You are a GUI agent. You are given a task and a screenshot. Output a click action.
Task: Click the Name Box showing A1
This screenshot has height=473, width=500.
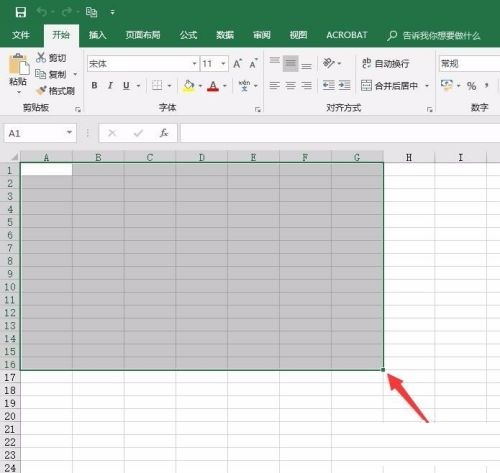(x=40, y=133)
